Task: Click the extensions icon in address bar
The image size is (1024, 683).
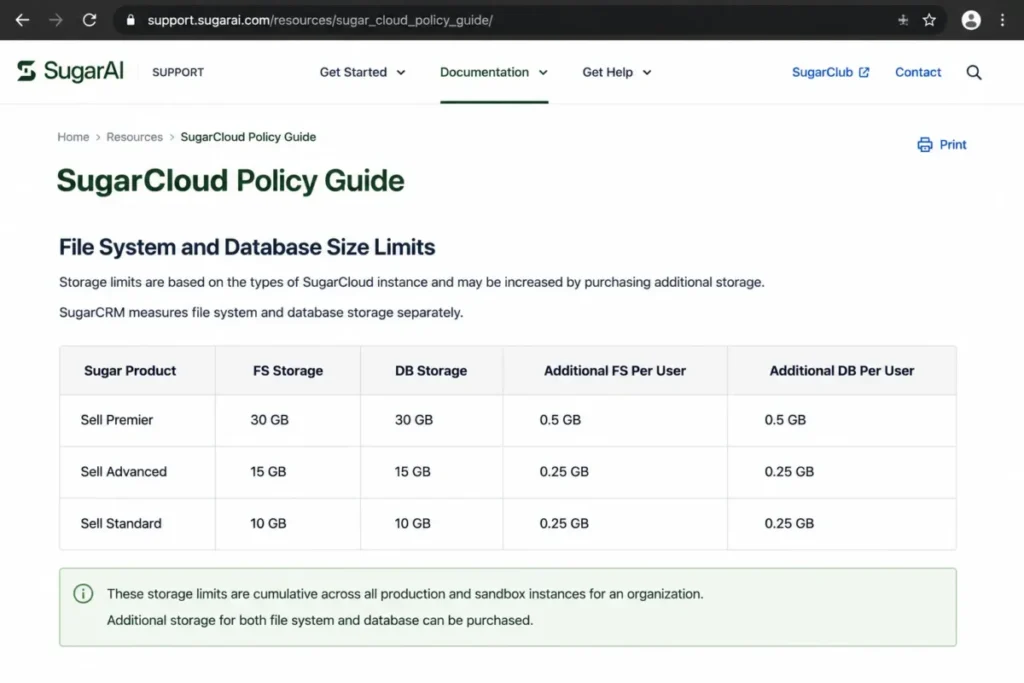Action: (x=903, y=20)
